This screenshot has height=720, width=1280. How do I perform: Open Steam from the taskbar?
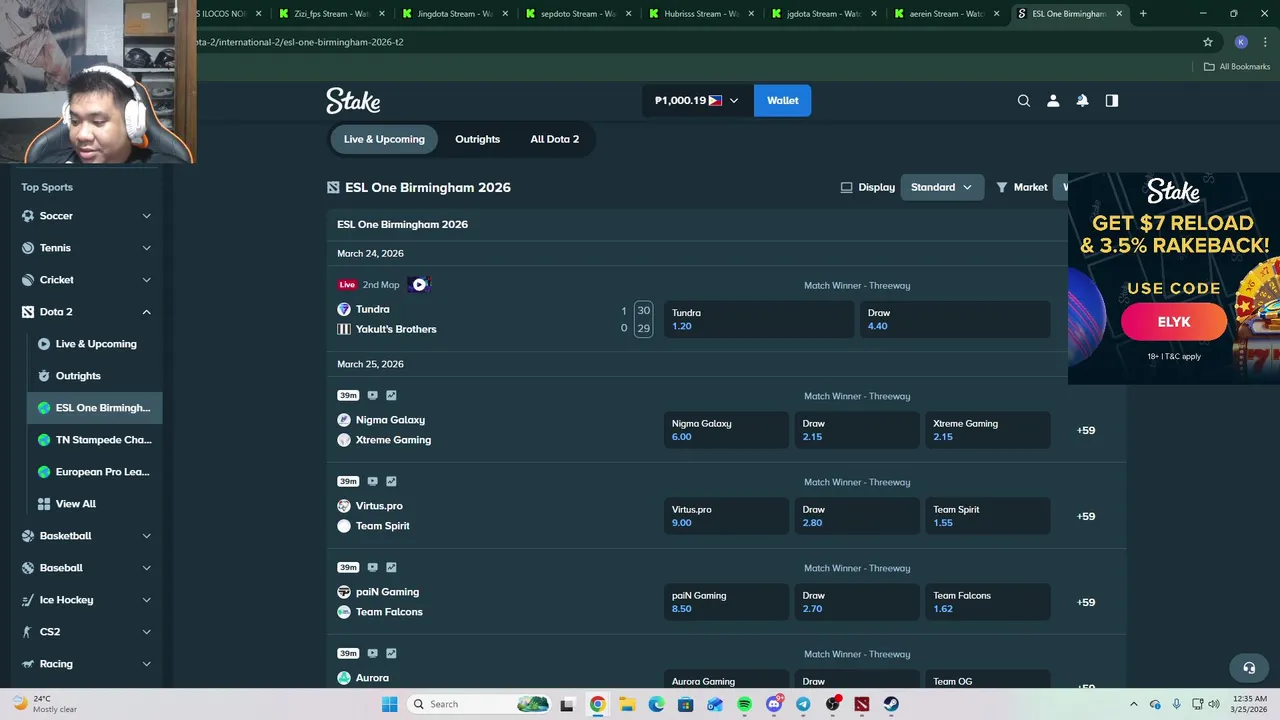(891, 704)
